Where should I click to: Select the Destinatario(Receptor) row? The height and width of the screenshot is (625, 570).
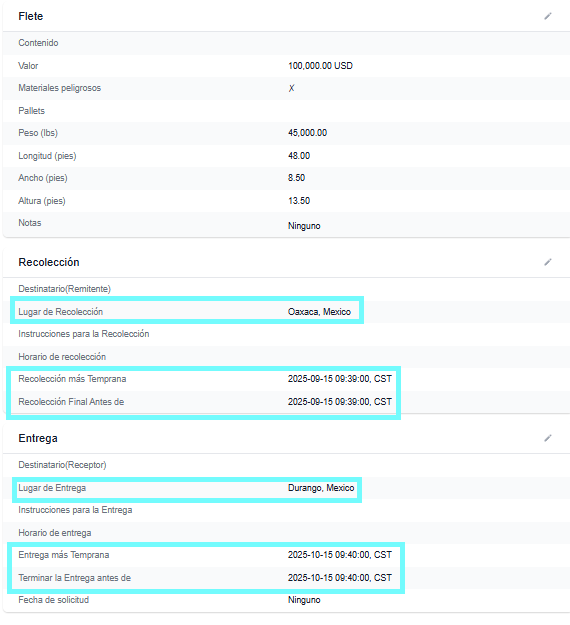click(286, 465)
